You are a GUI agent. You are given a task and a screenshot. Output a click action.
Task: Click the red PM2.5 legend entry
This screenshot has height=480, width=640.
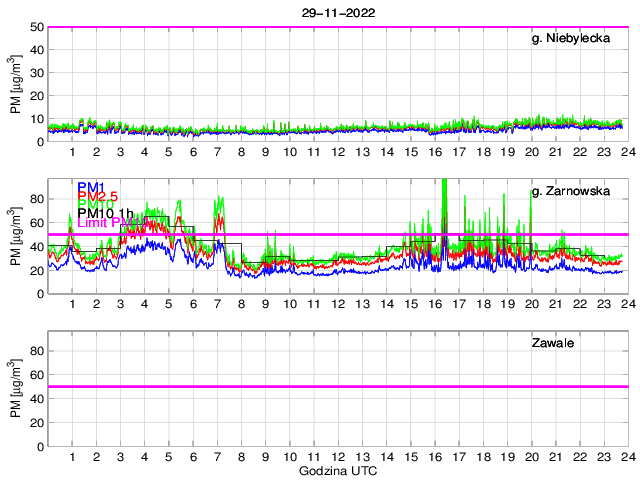[x=98, y=196]
